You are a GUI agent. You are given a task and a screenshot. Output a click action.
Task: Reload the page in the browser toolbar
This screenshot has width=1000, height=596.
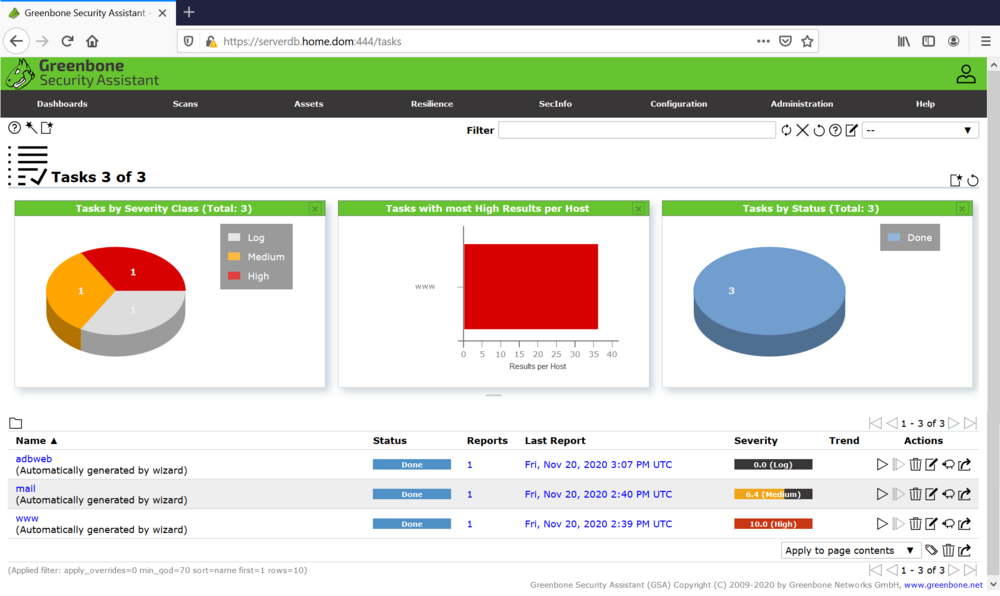[x=67, y=41]
